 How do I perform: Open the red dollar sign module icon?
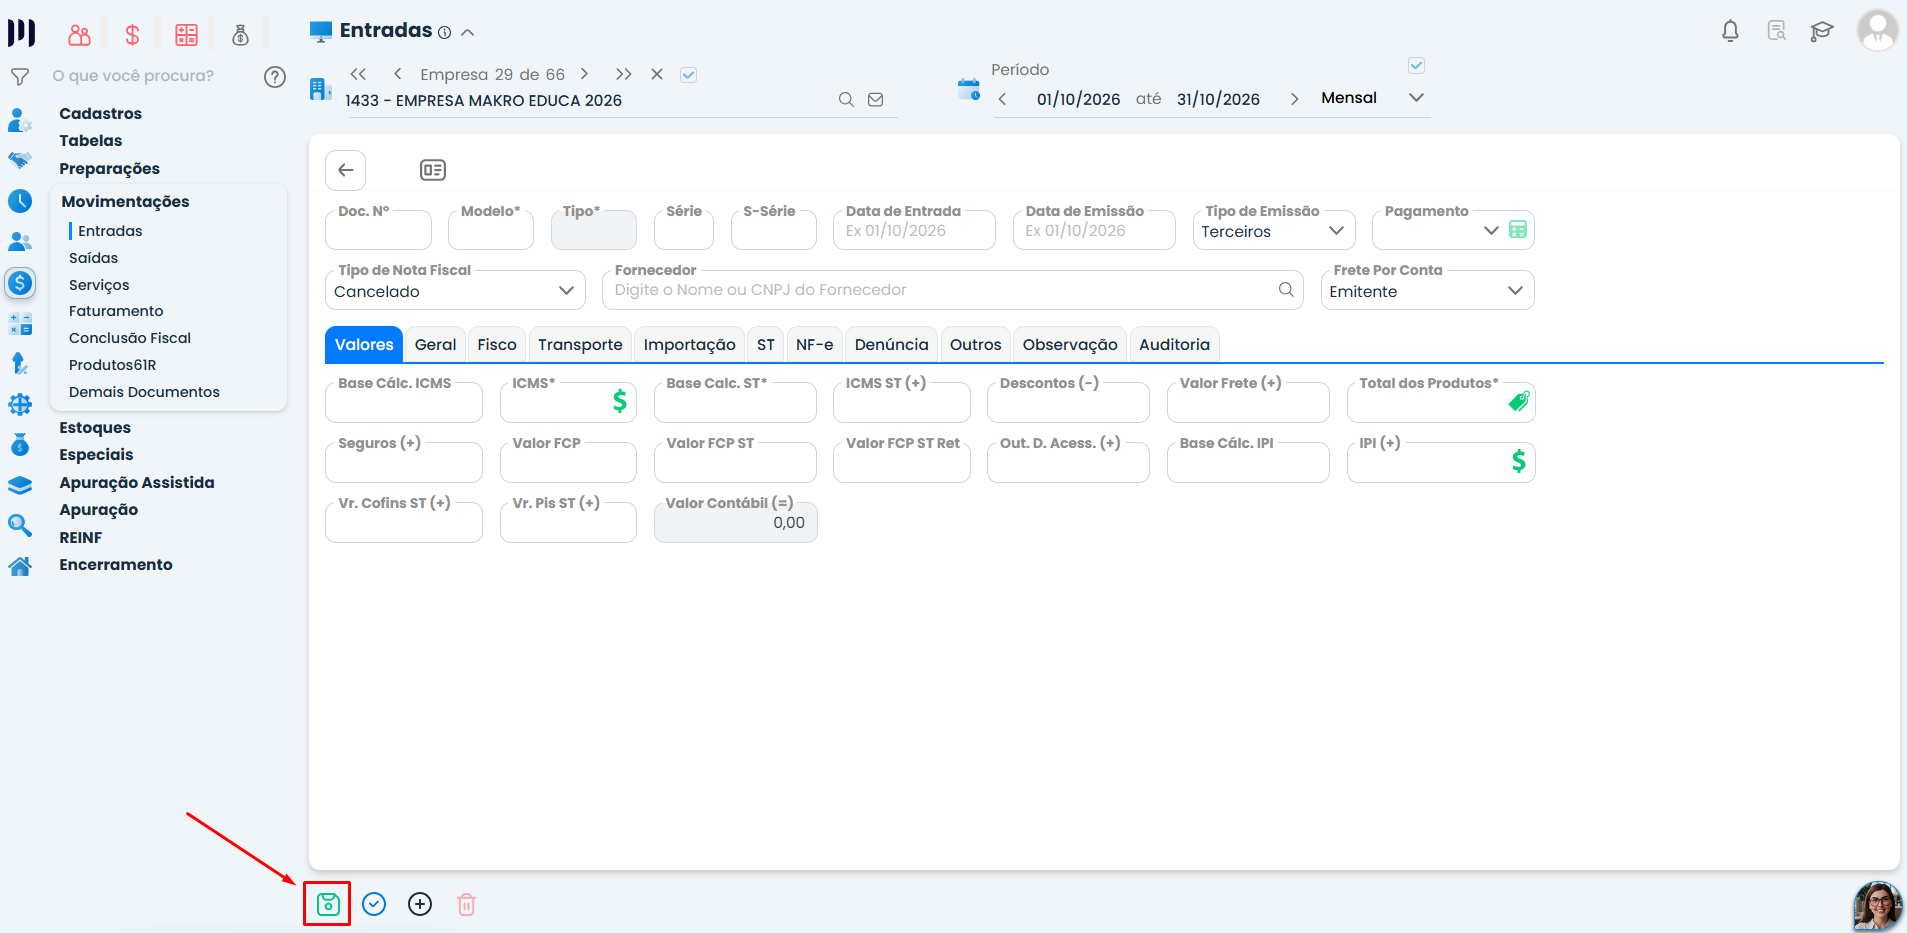(132, 35)
